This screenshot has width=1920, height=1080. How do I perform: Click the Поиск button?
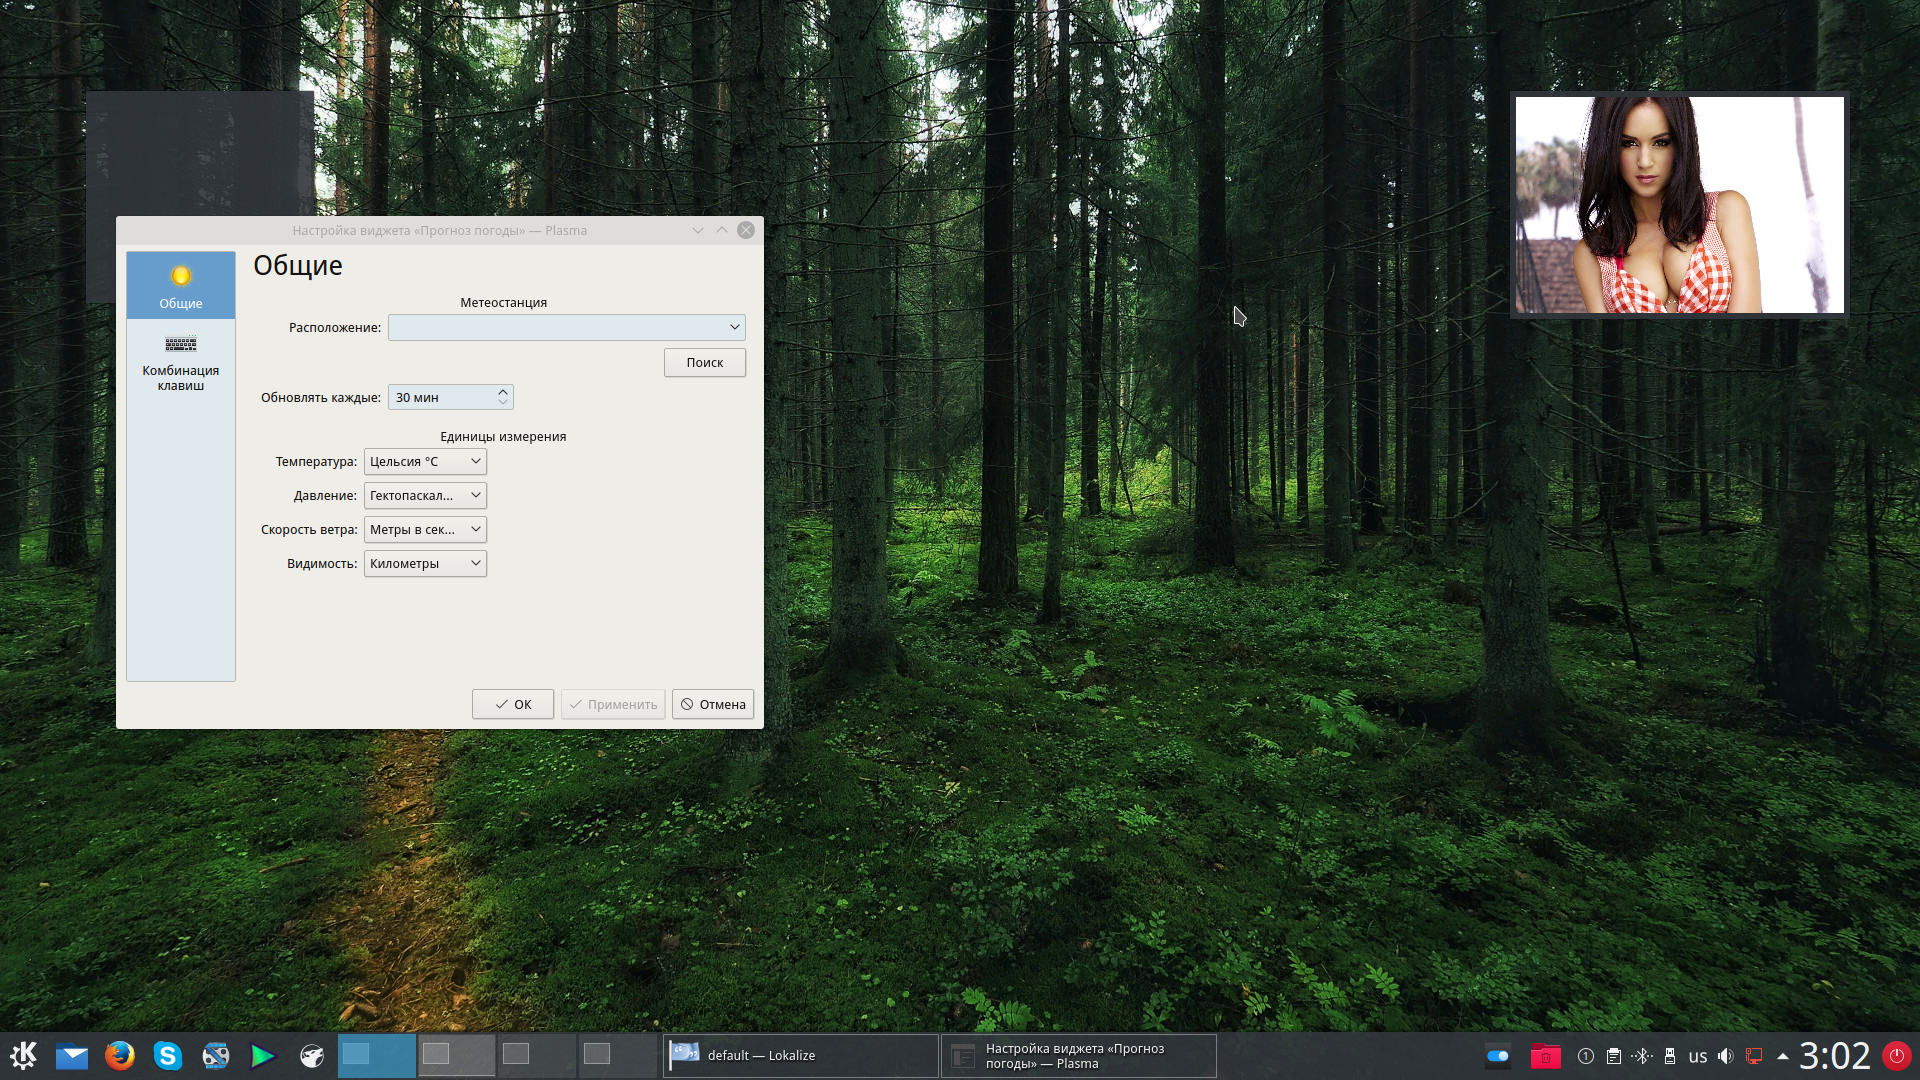click(x=704, y=362)
